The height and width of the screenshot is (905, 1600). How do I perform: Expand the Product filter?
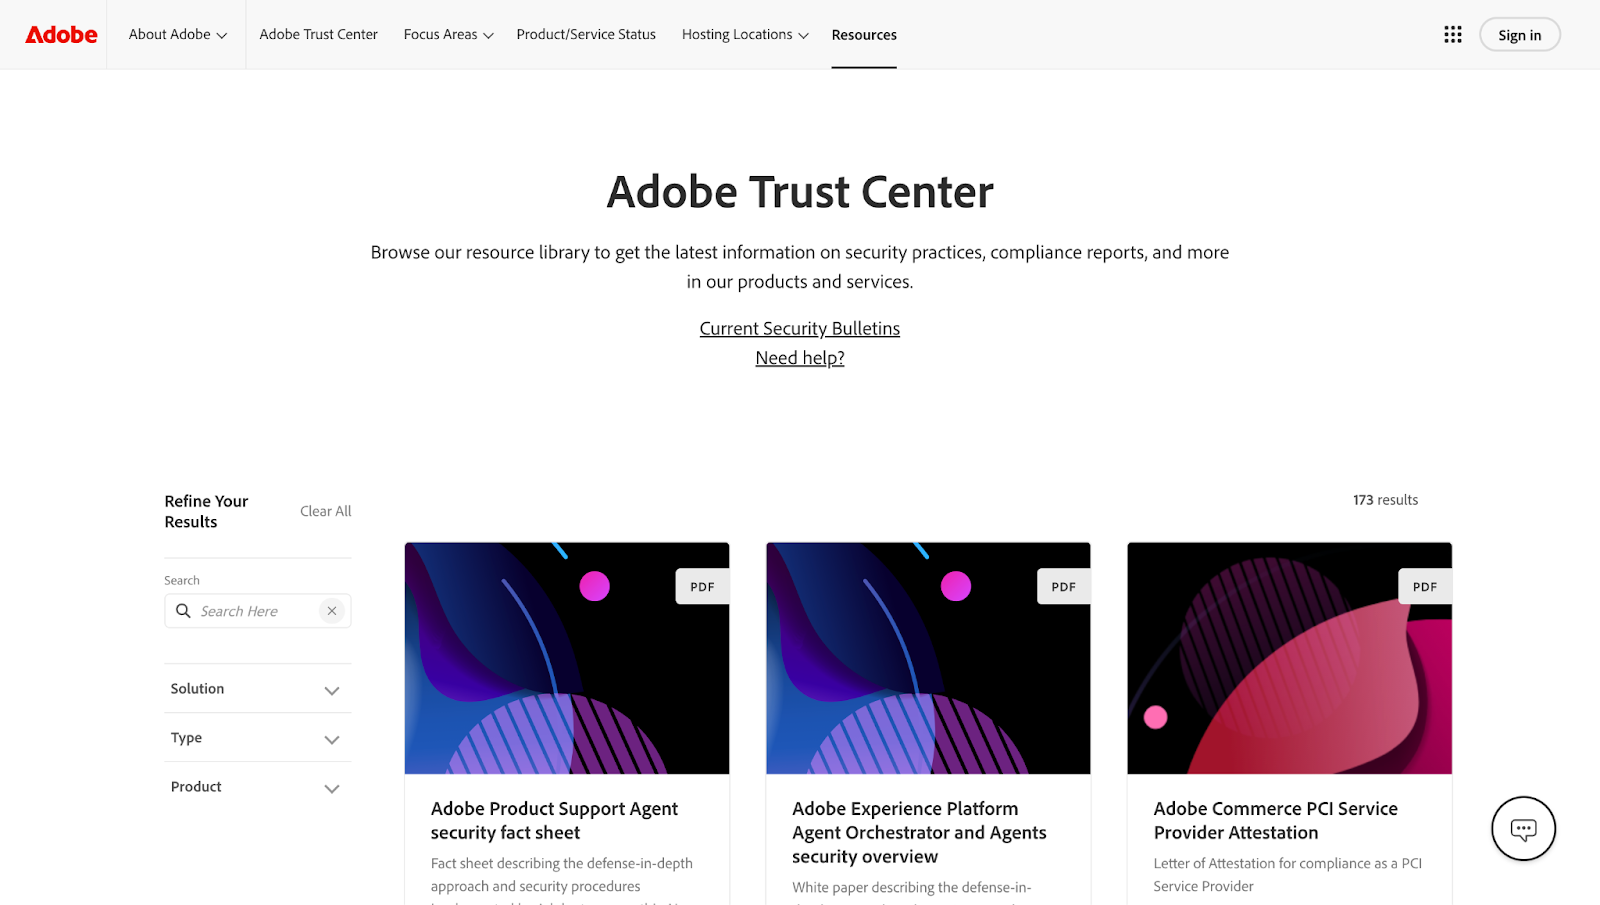(x=258, y=787)
